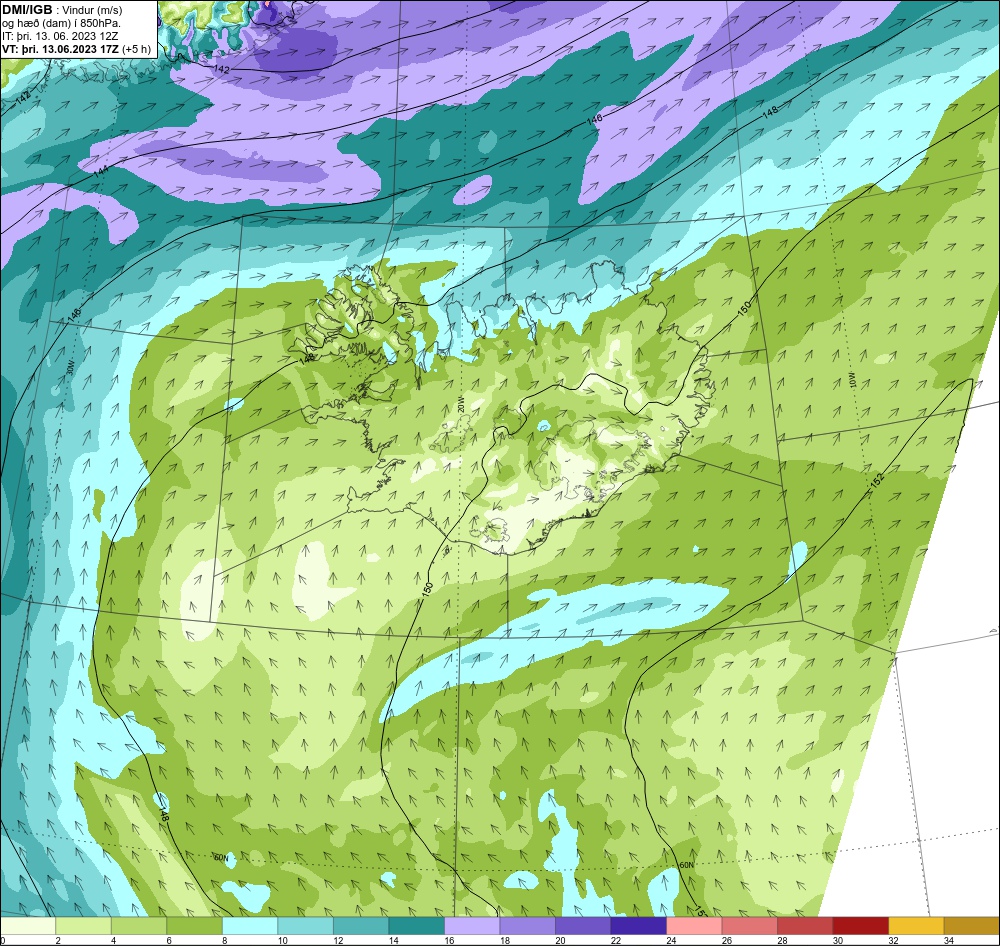The image size is (1000, 946).
Task: Click the "142" label beside the dark purple area
Action: pos(221,68)
